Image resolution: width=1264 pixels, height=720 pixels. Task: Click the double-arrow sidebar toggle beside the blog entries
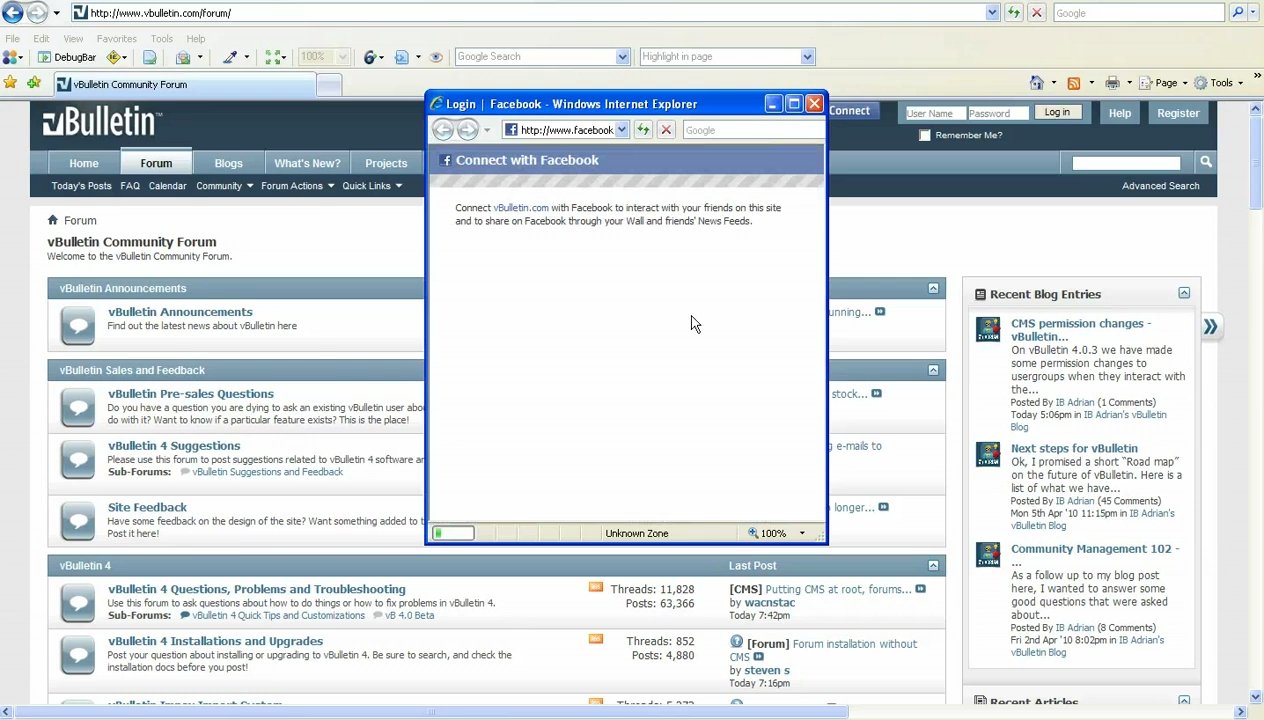pos(1210,327)
